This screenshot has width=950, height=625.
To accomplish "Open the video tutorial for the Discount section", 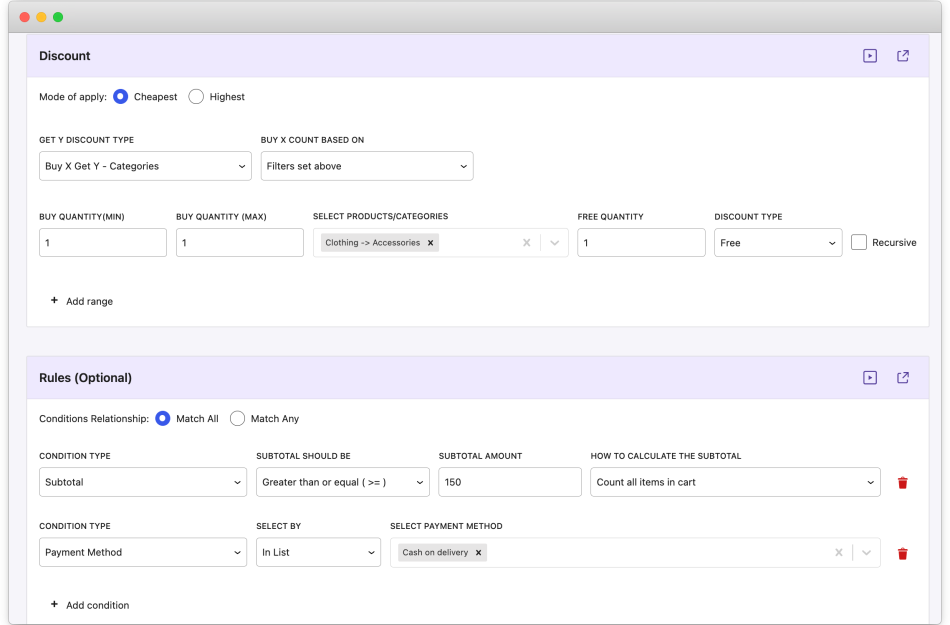I will (x=869, y=56).
